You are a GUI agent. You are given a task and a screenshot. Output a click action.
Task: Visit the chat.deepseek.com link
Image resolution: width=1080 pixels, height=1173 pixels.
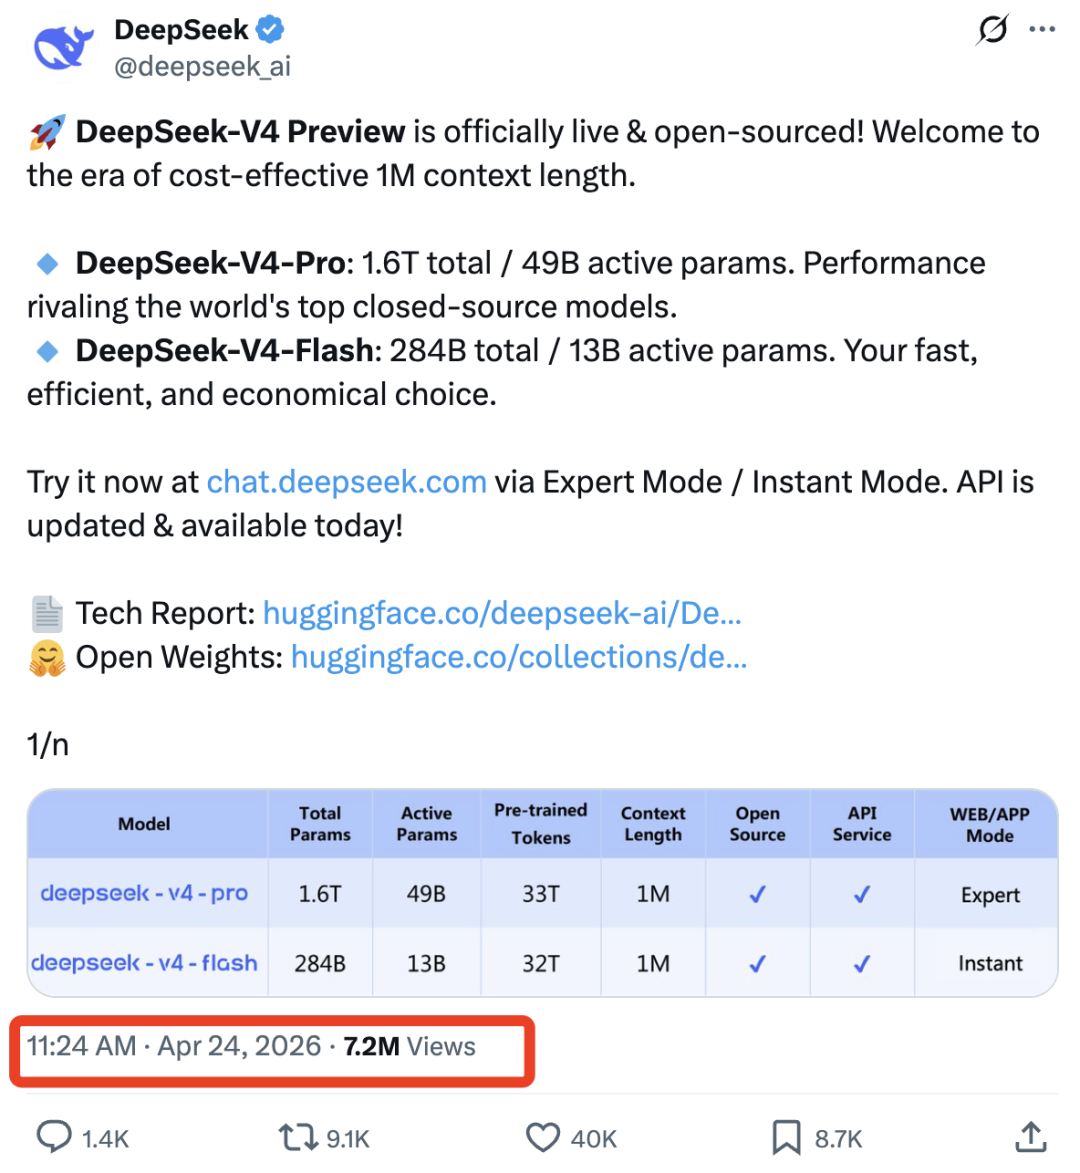347,482
